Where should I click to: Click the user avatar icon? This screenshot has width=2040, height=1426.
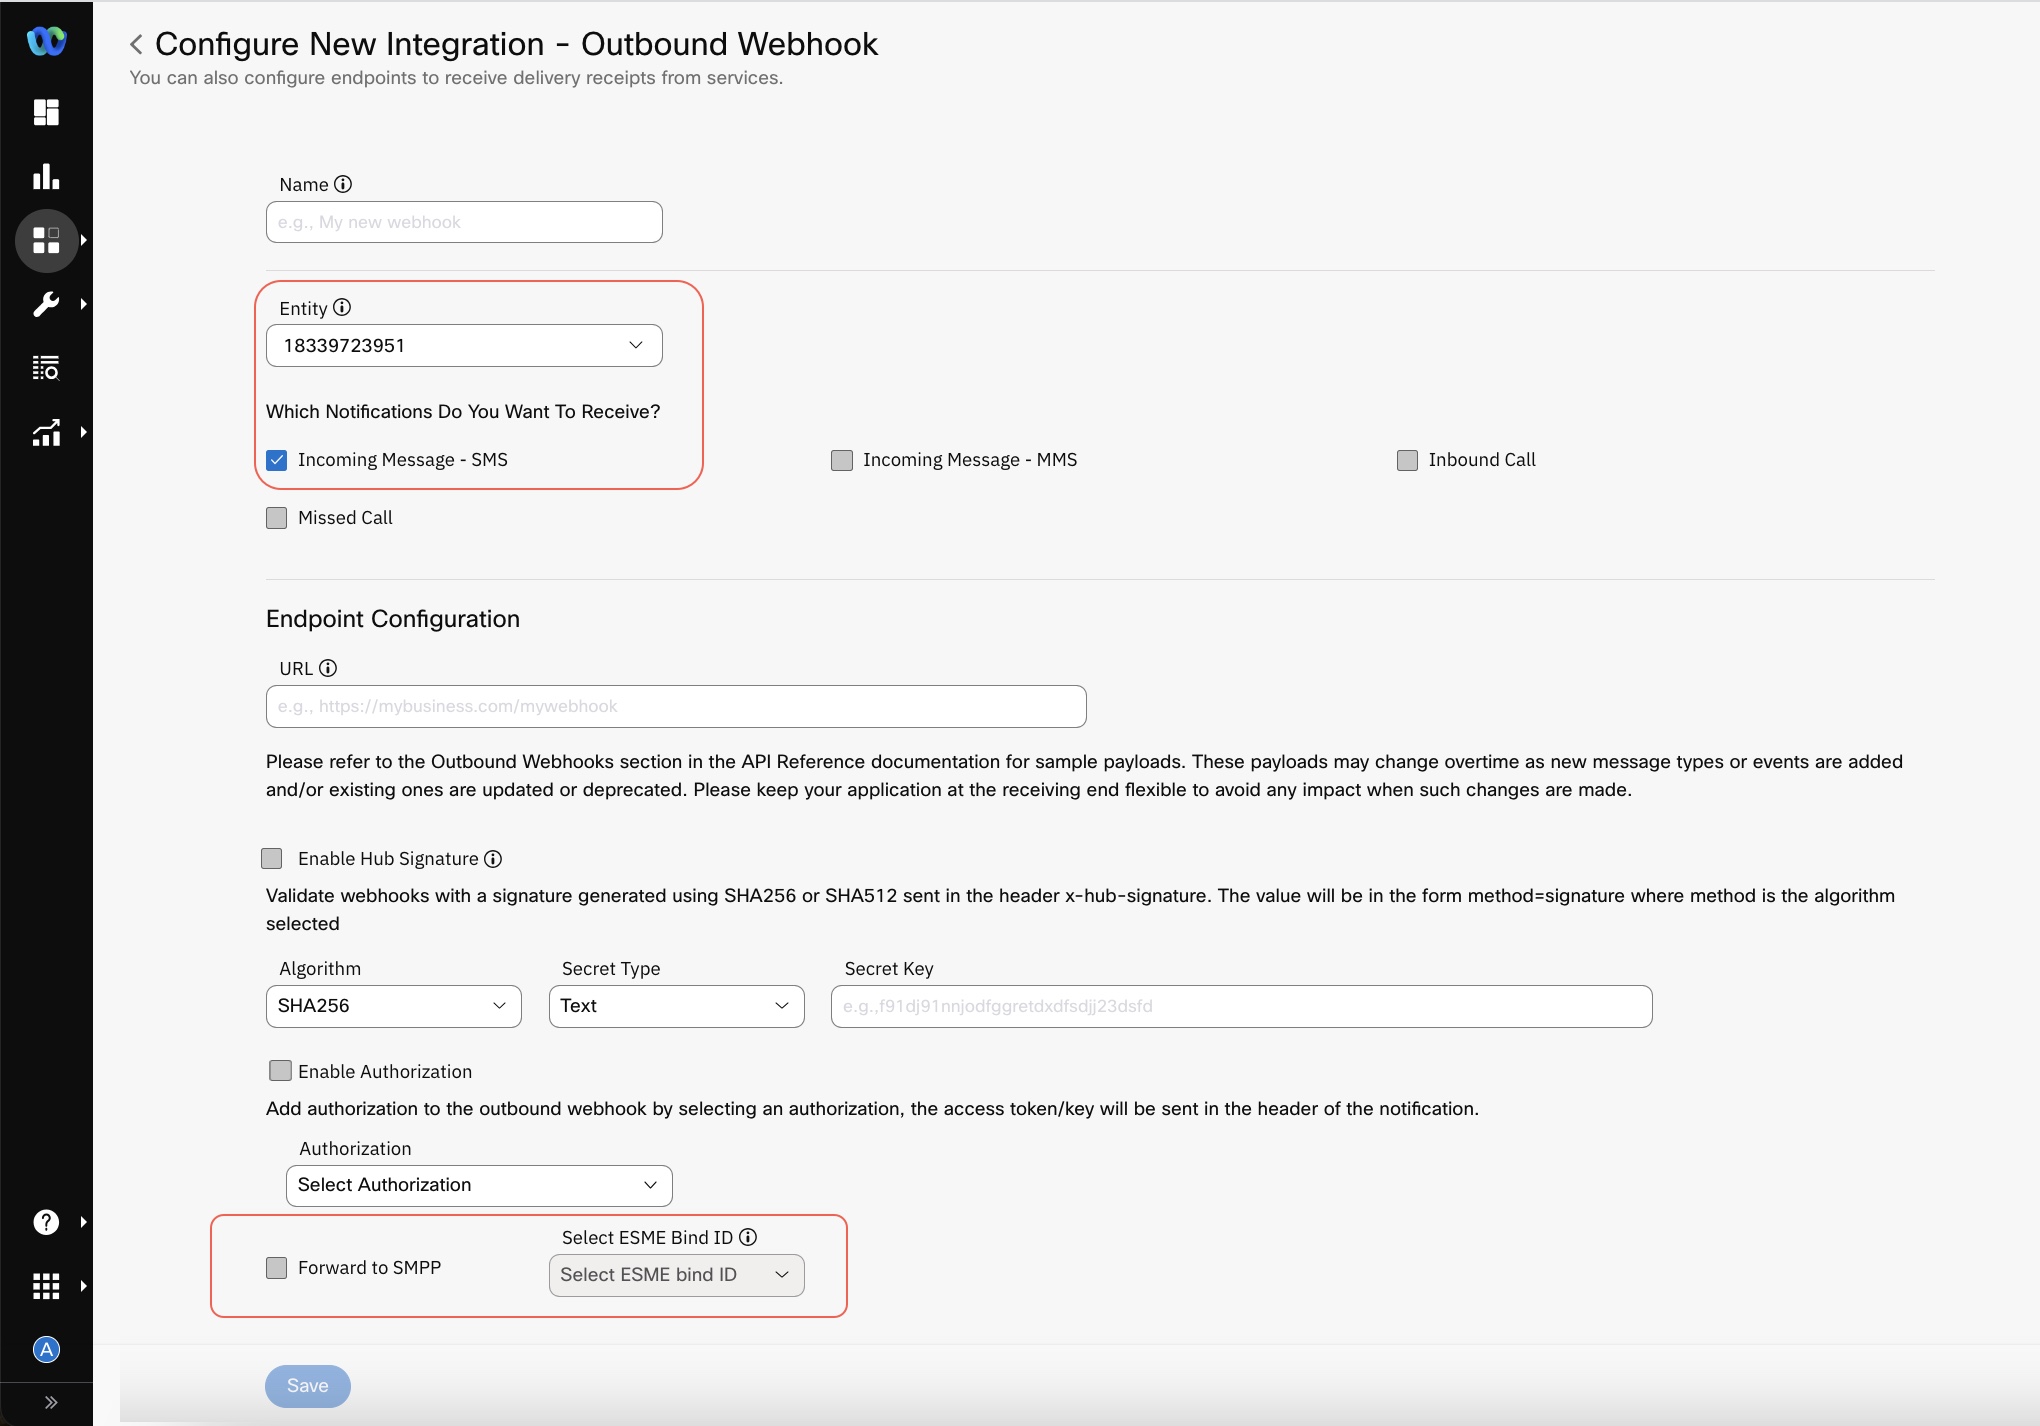click(46, 1350)
